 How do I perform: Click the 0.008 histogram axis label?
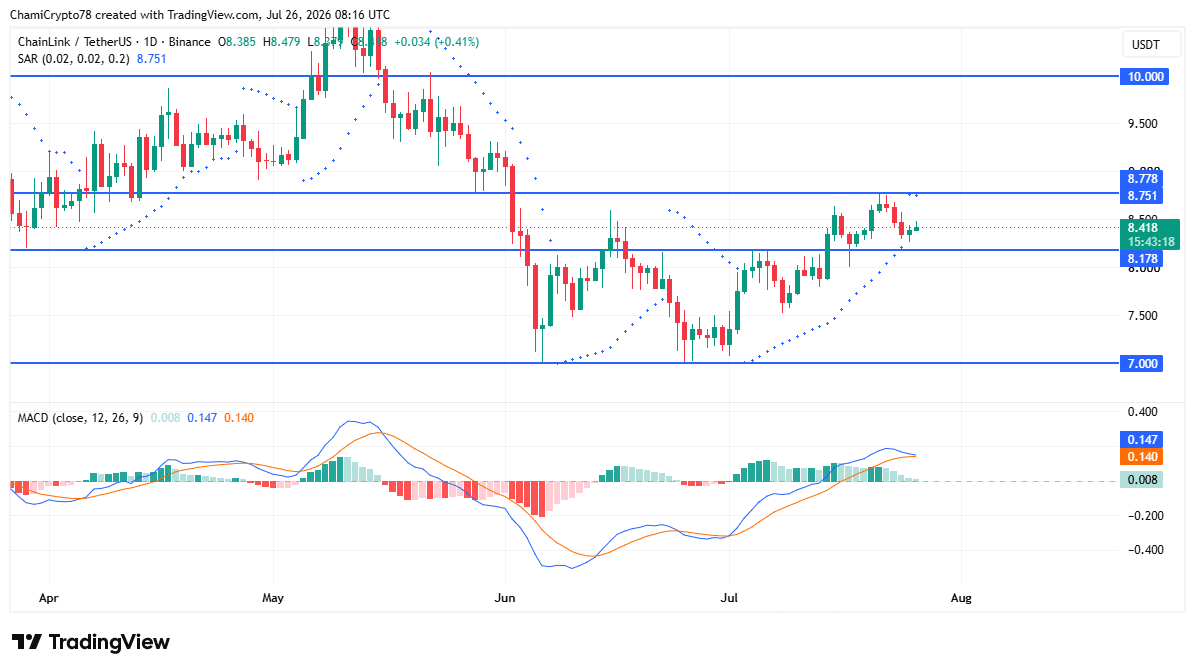click(x=1142, y=480)
